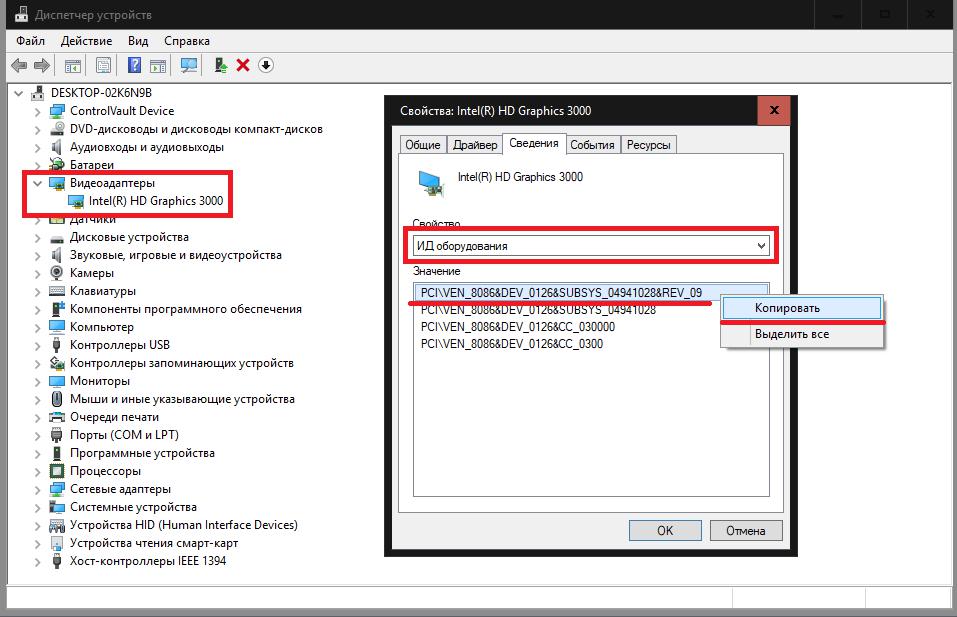
Task: Switch to the Драйвер tab
Action: [475, 145]
